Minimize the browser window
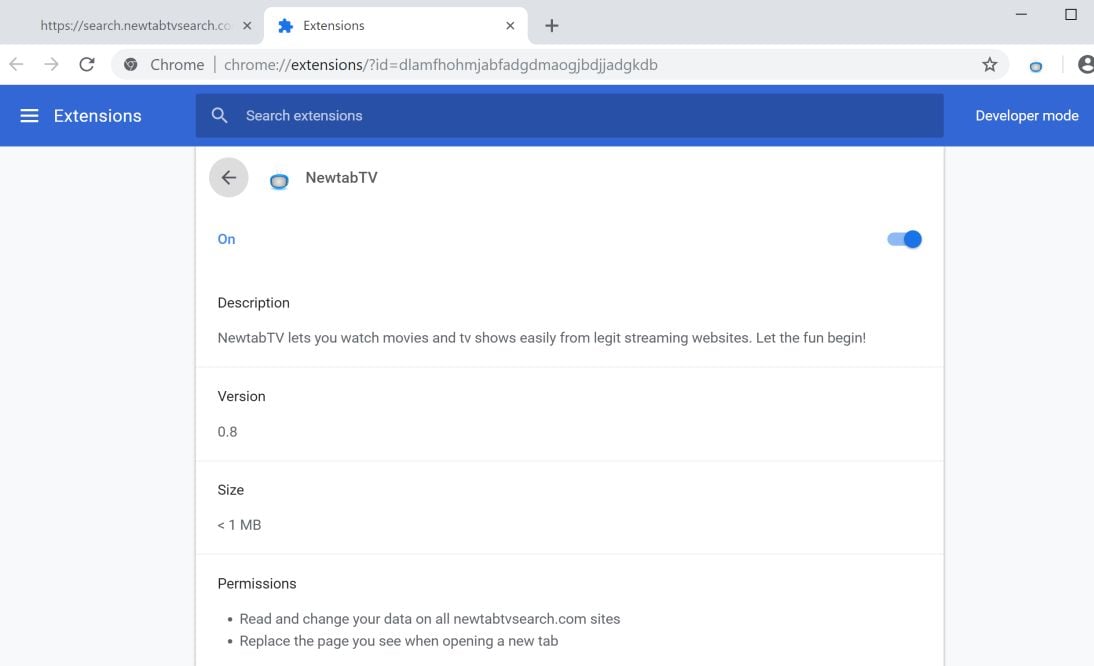 (x=1021, y=14)
